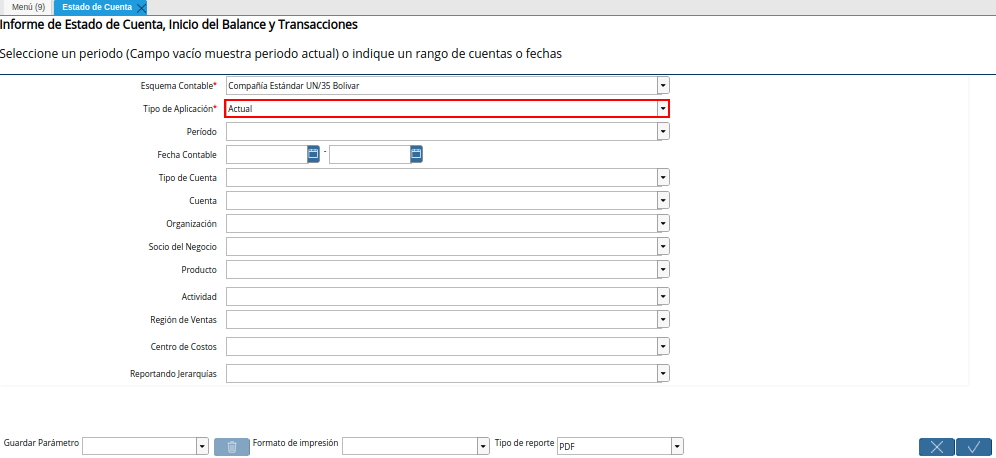Image resolution: width=996 pixels, height=458 pixels.
Task: Confirm the report with the checkmark button
Action: pos(974,447)
